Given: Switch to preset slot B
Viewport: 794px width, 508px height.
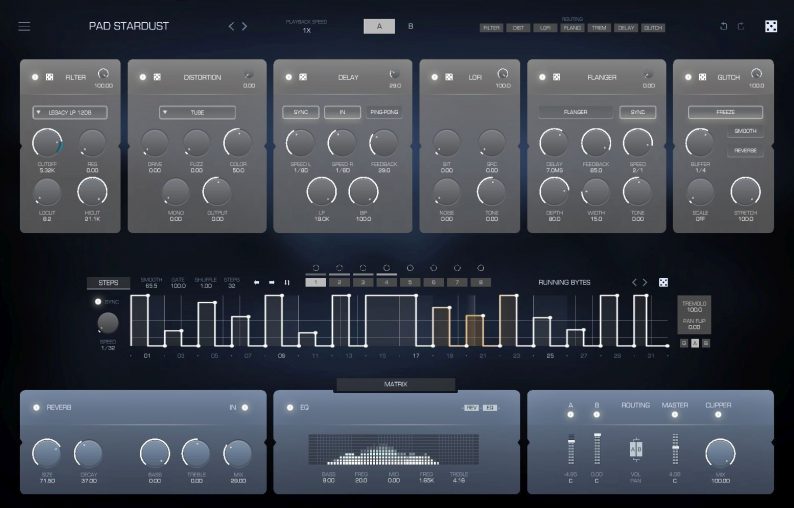Looking at the screenshot, I should click(x=411, y=26).
